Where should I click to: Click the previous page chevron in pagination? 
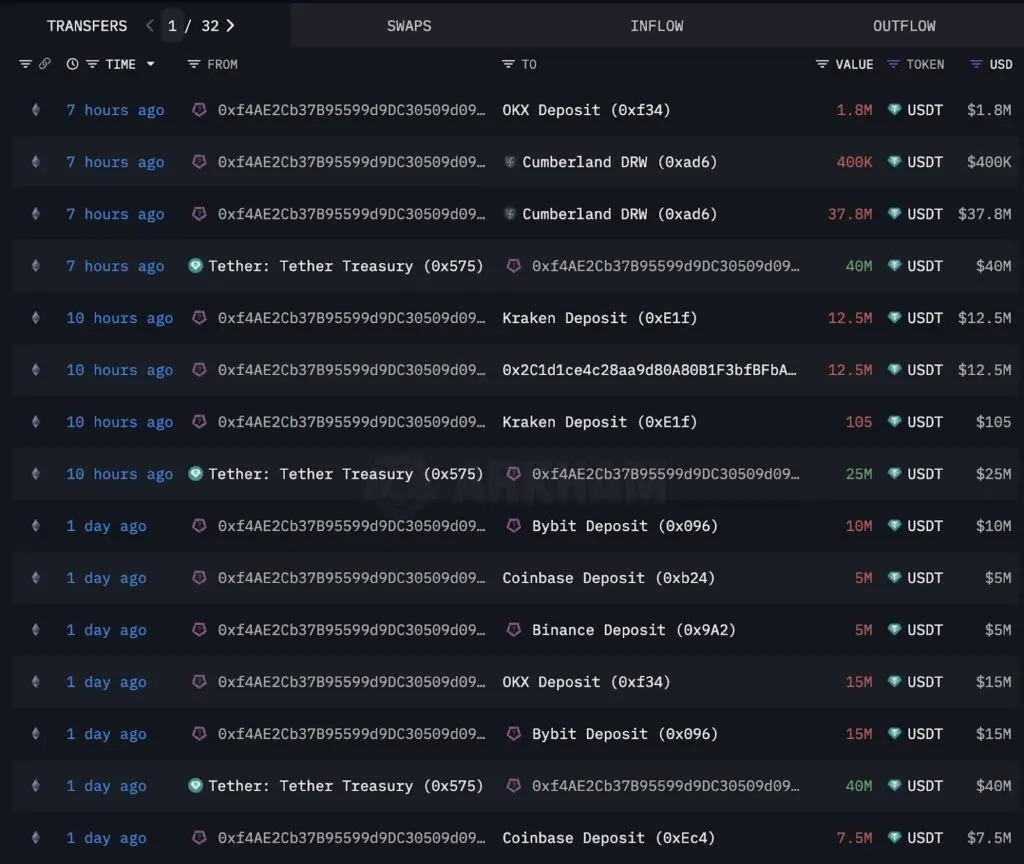pos(148,25)
